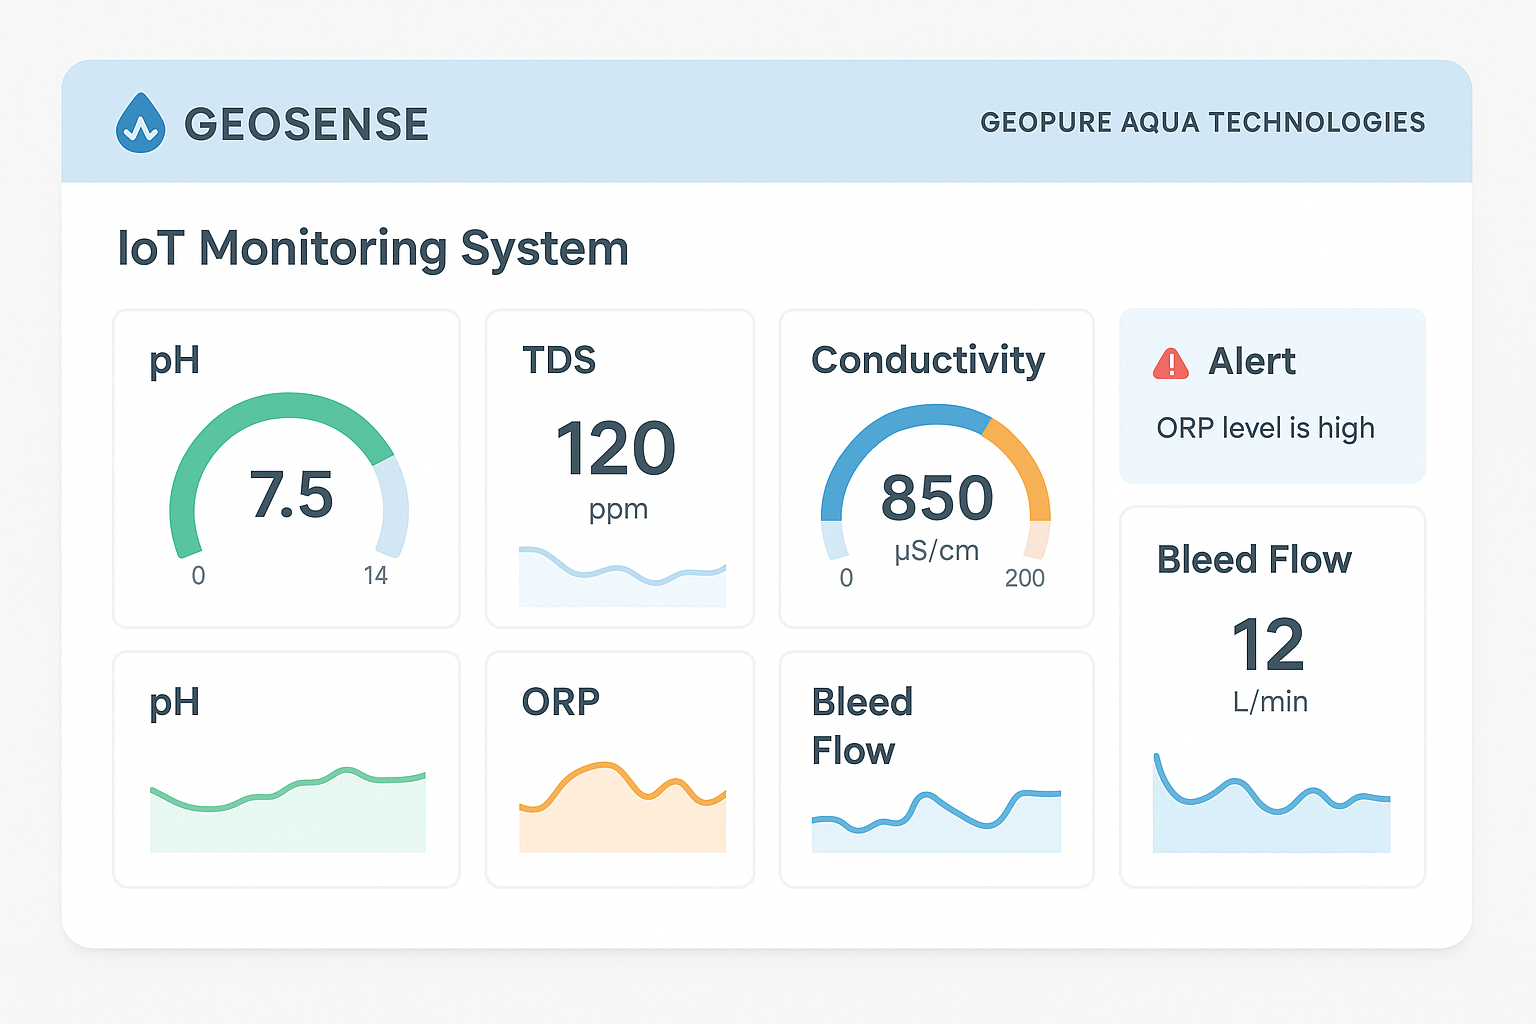The image size is (1536, 1024).
Task: Click the Alert panel title
Action: (1251, 361)
